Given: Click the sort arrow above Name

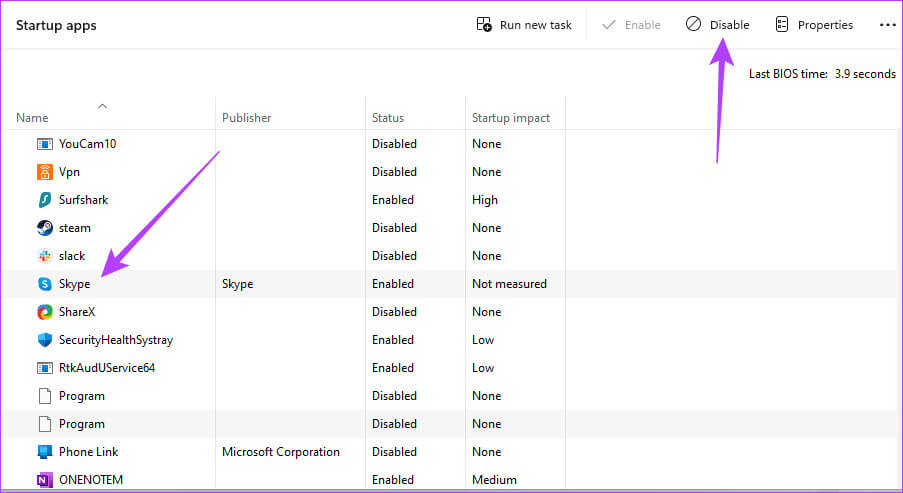Looking at the screenshot, I should click(x=103, y=106).
